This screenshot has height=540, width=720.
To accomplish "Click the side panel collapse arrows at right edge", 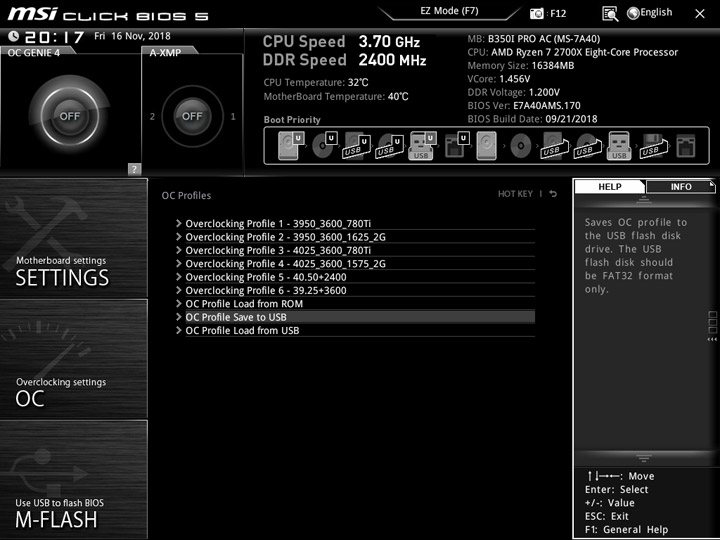I will point(712,339).
